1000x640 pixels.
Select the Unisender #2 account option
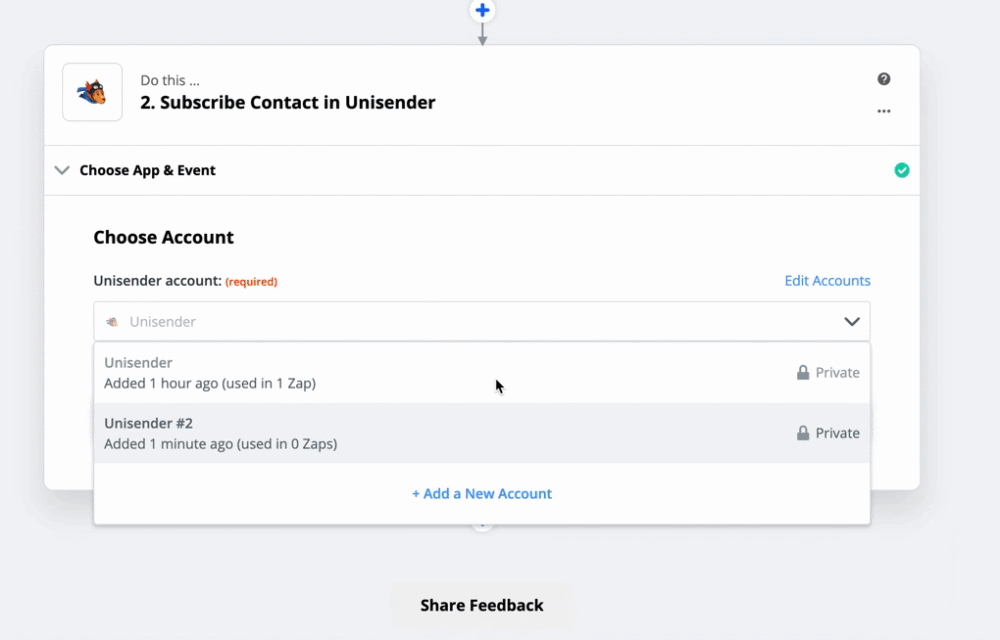click(x=482, y=433)
